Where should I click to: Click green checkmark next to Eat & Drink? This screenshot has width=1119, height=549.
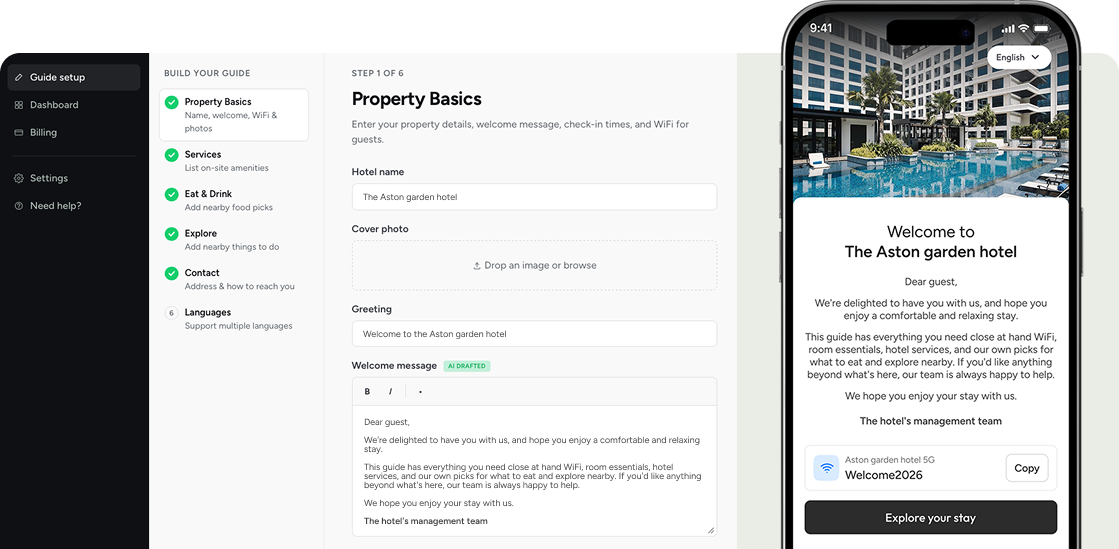coord(171,194)
